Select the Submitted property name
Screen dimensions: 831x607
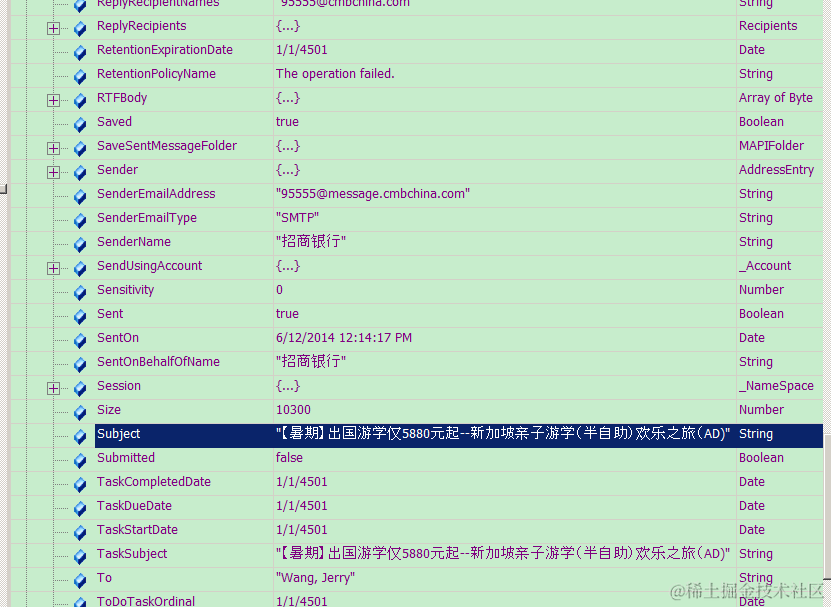pyautogui.click(x=126, y=458)
